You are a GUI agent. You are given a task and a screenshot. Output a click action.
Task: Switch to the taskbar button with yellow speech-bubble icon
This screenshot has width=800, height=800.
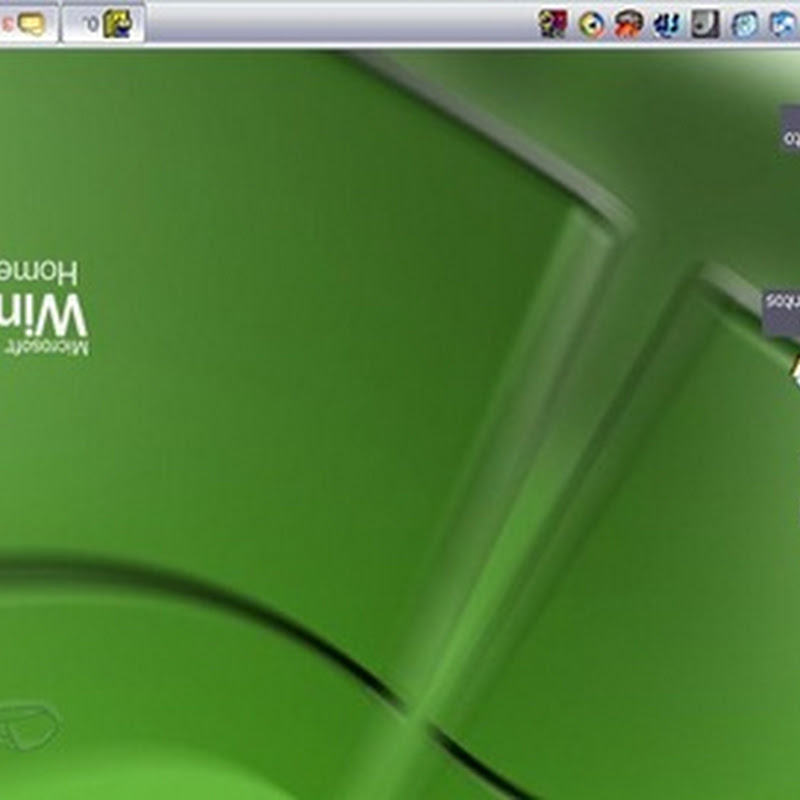click(x=28, y=22)
